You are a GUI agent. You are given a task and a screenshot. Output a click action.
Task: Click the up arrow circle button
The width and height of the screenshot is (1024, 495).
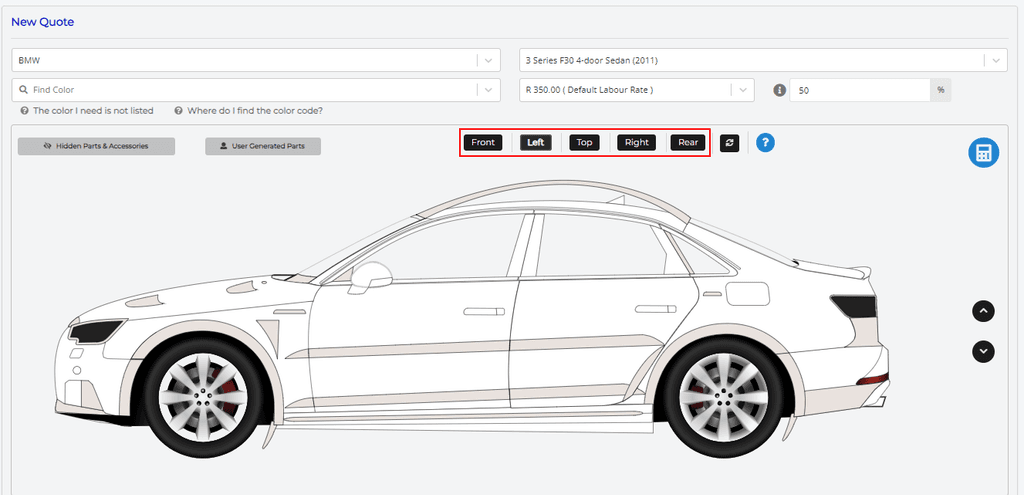tap(984, 311)
